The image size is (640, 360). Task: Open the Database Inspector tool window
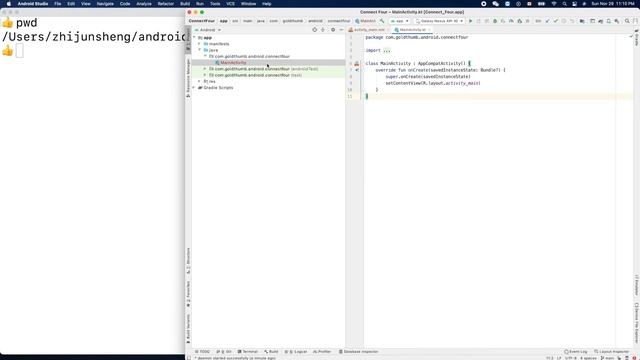358,351
